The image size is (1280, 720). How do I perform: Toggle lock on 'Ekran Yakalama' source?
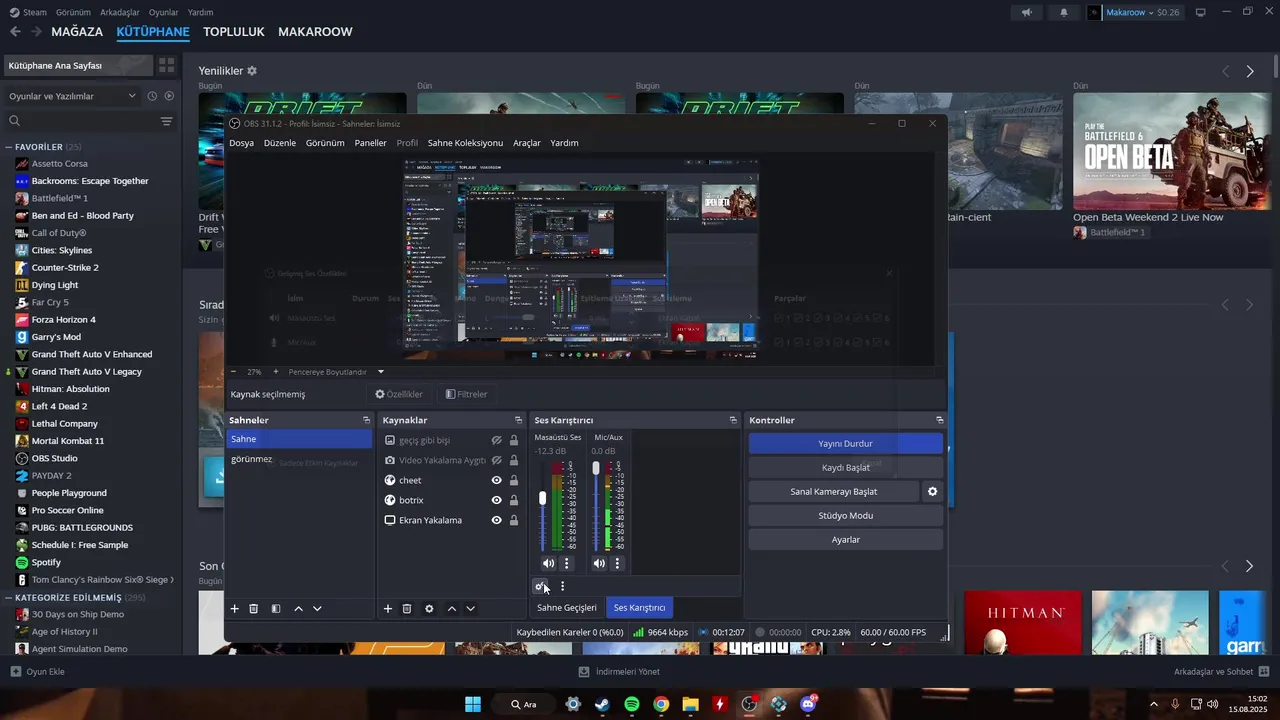514,520
